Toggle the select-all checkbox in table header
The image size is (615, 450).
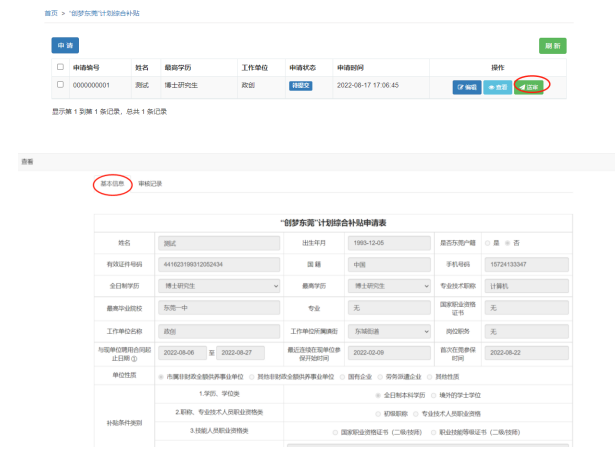click(60, 67)
